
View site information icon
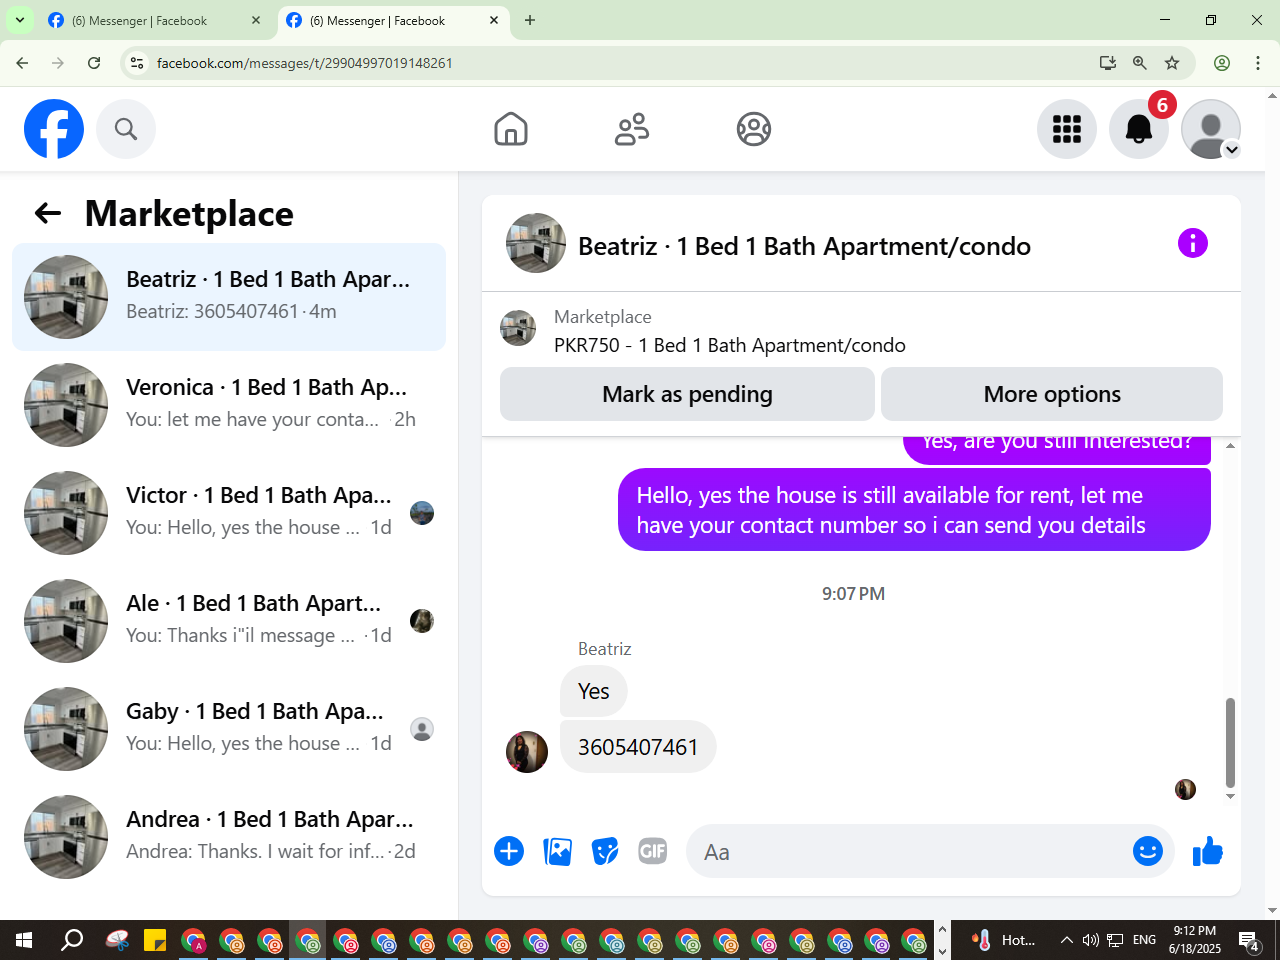(x=137, y=63)
